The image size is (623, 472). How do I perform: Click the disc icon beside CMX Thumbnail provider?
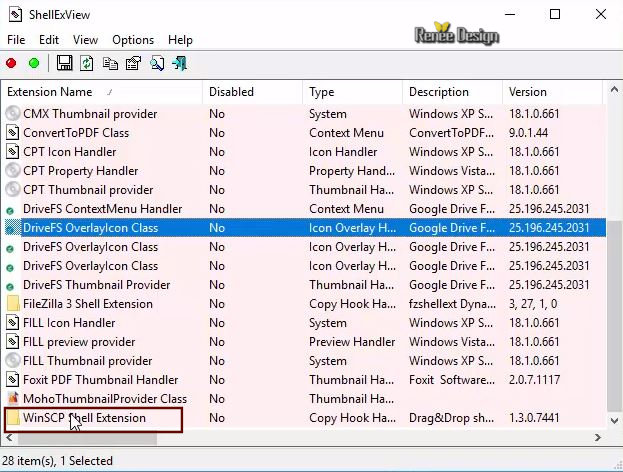(x=13, y=114)
